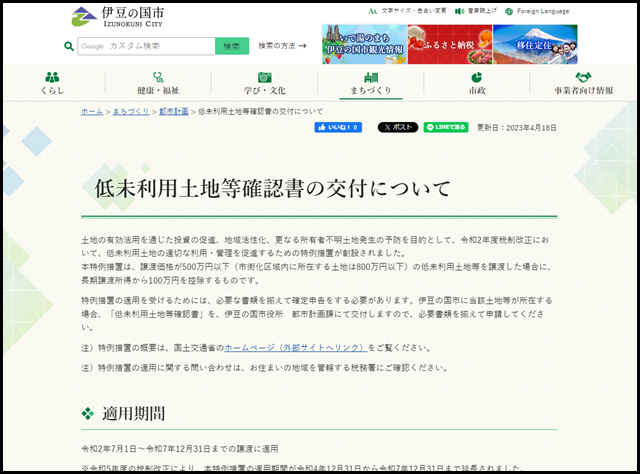Open the 検索の方法 link
640x474 pixels.
point(282,46)
